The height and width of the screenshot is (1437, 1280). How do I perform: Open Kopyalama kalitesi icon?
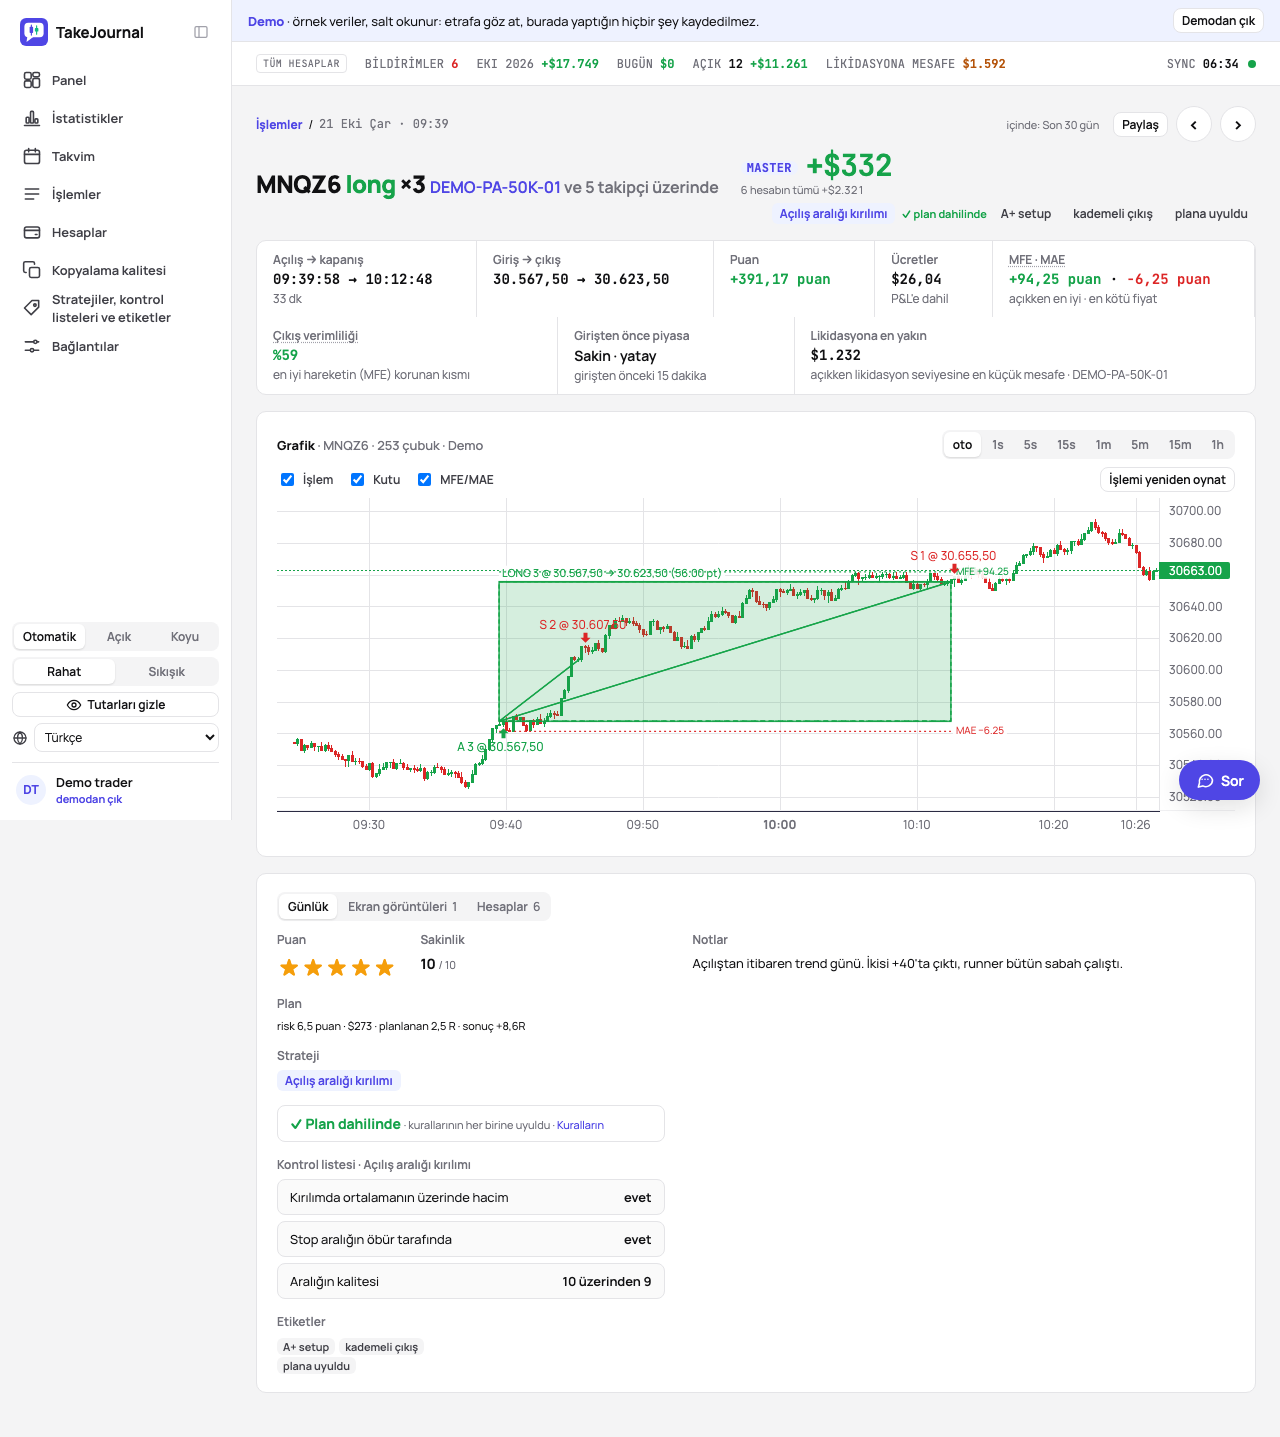point(32,270)
